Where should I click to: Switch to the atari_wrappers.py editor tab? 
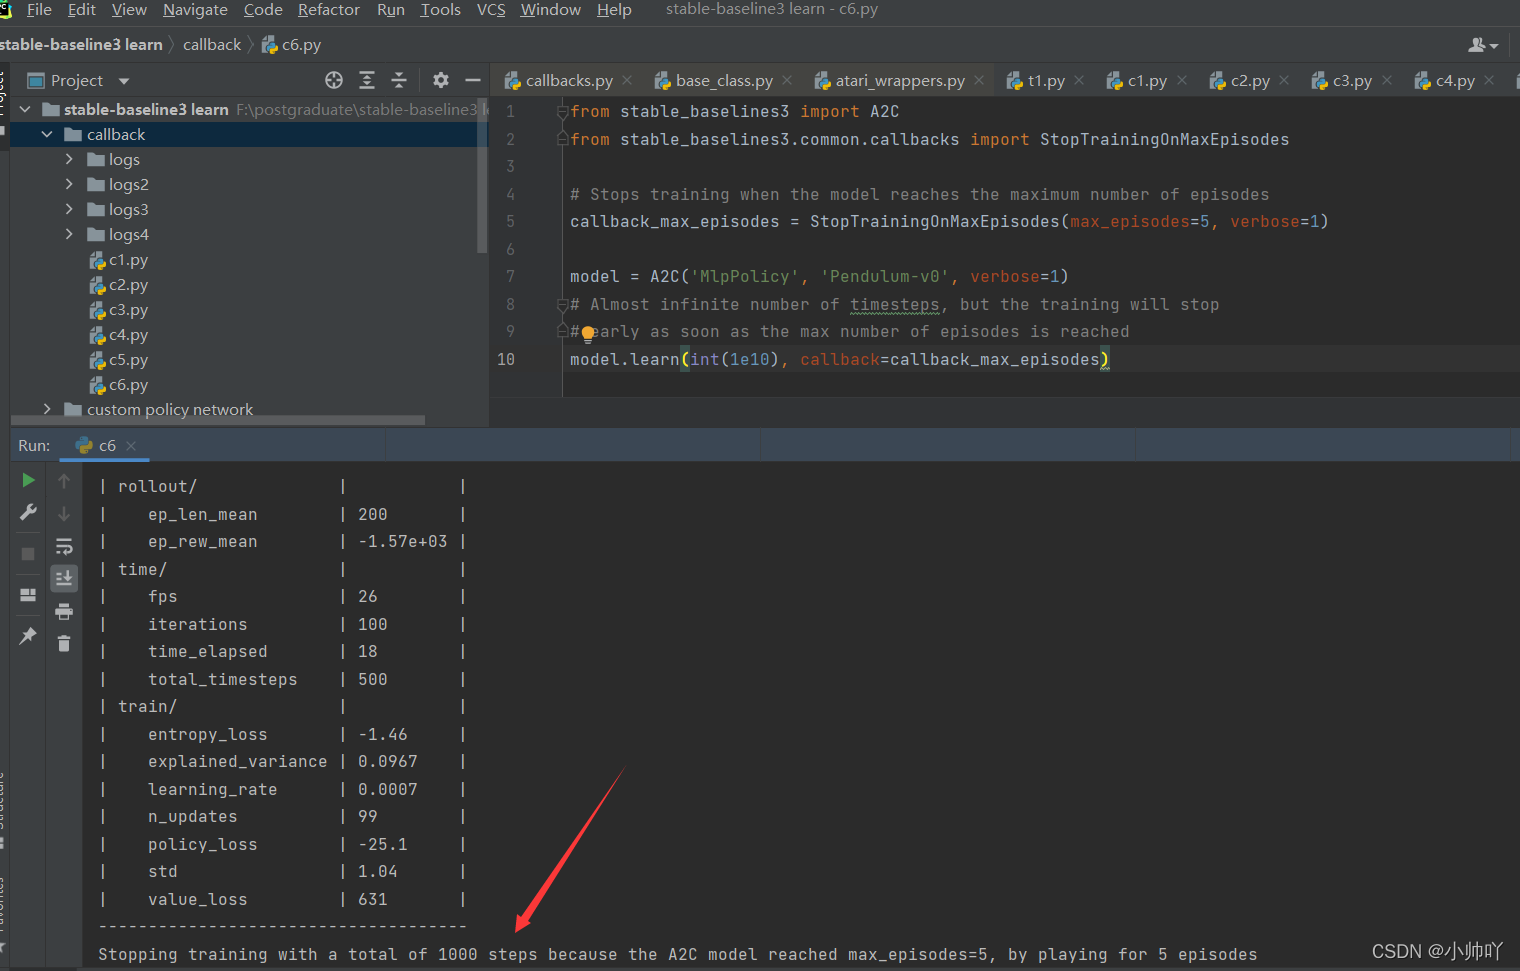[898, 80]
